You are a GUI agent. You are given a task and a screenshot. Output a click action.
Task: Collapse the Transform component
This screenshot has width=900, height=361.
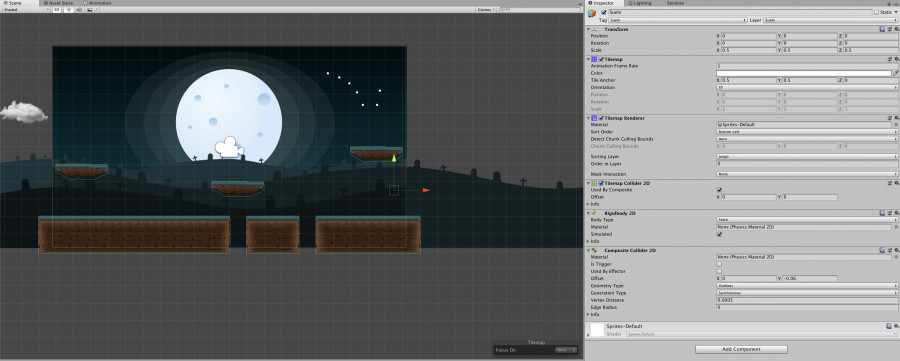(x=588, y=29)
